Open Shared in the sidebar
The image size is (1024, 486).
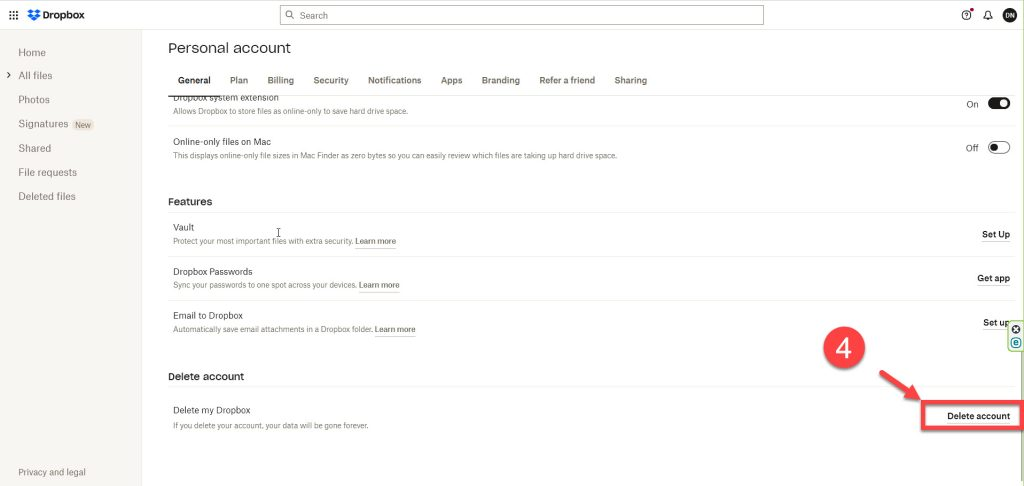pyautogui.click(x=35, y=148)
